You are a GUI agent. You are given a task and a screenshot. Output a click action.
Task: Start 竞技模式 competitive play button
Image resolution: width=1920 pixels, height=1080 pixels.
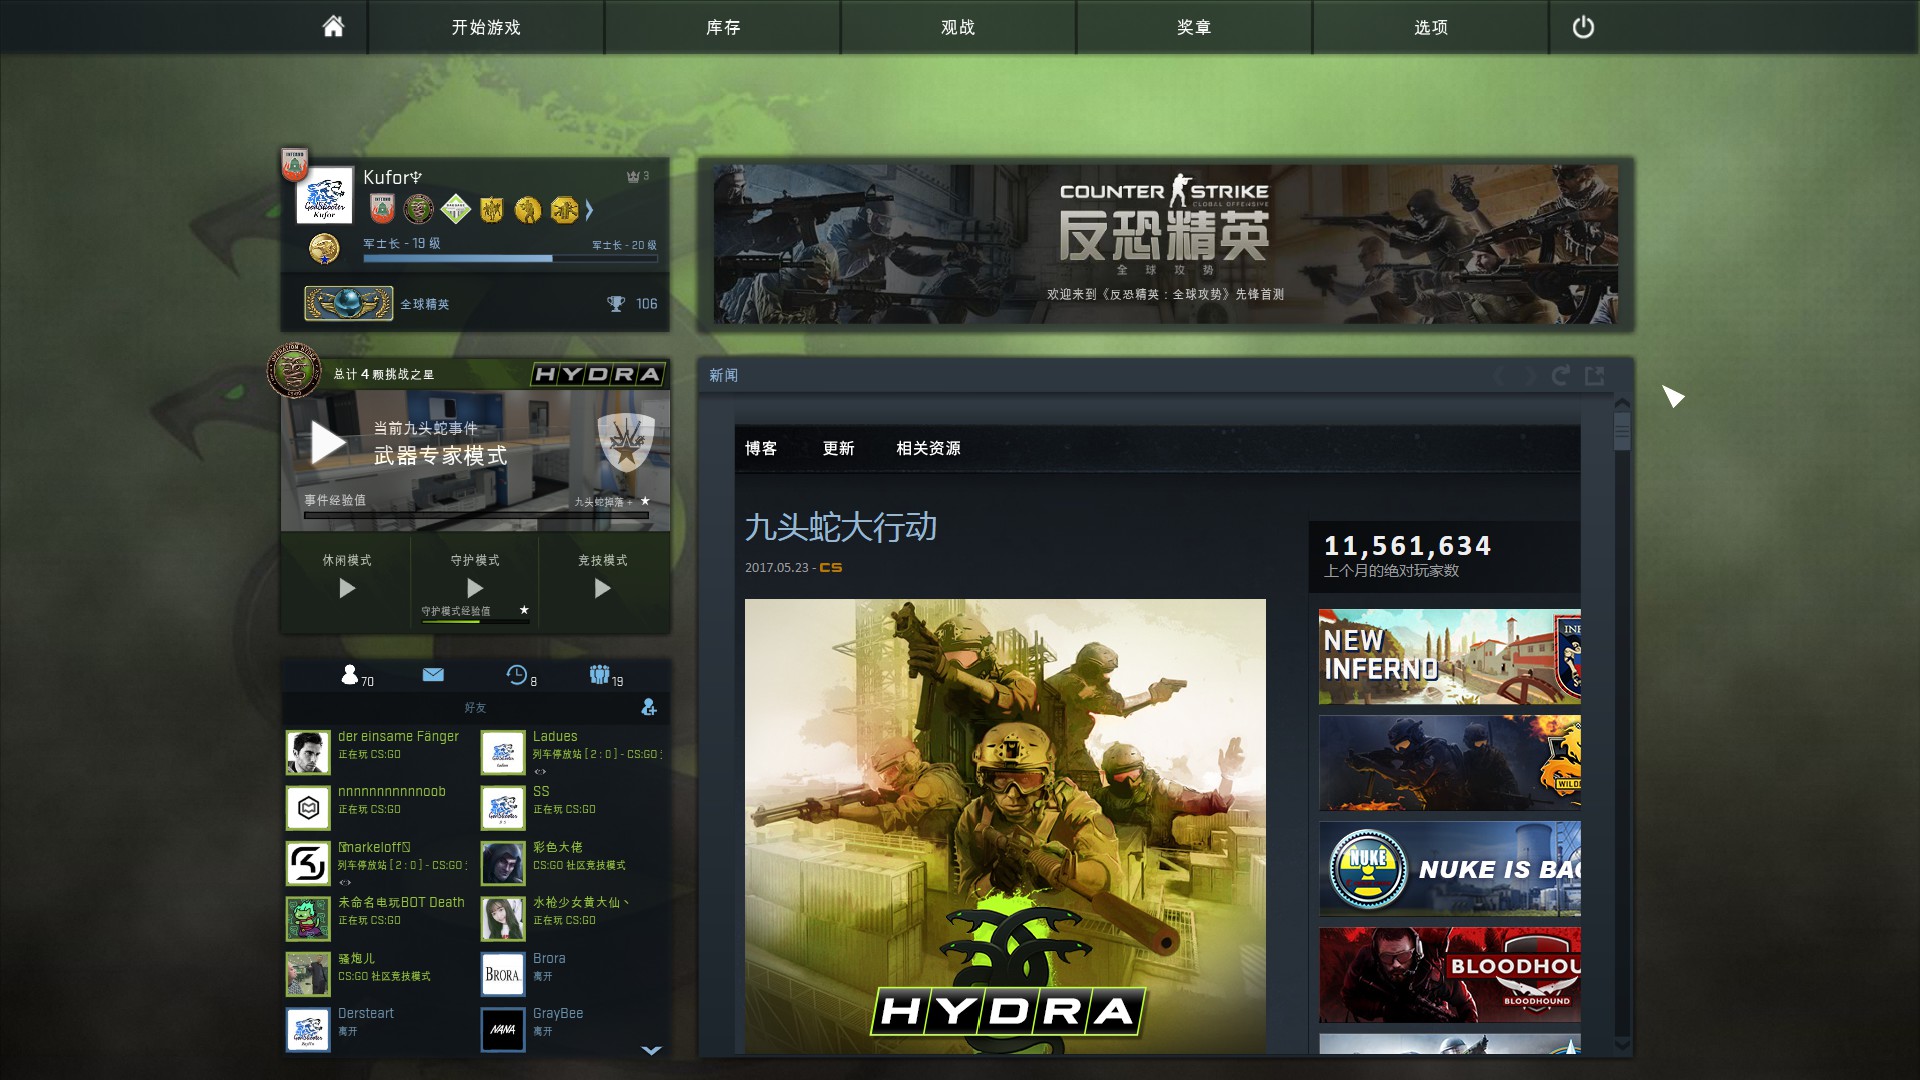(602, 588)
